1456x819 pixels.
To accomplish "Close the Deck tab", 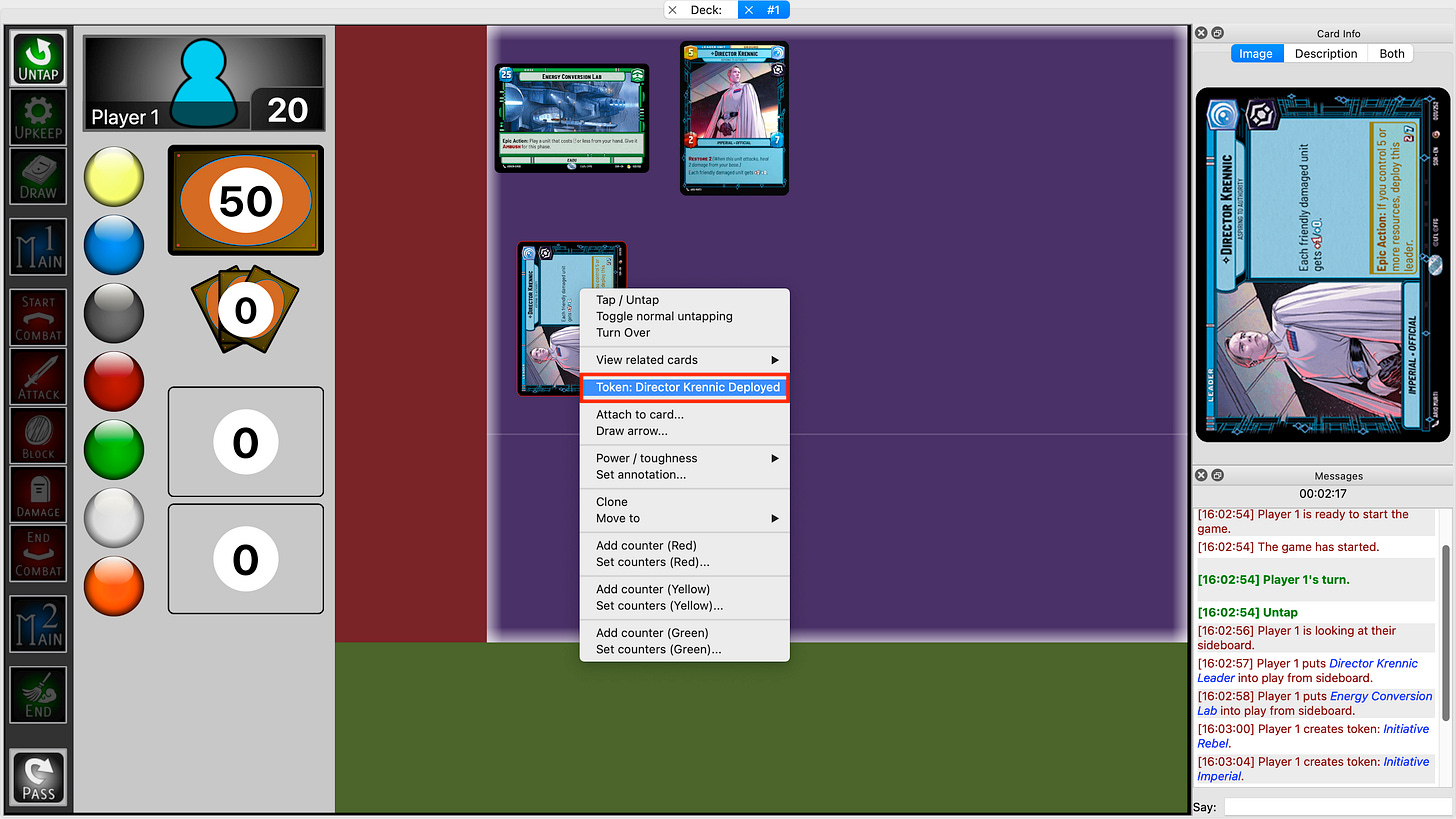I will pyautogui.click(x=673, y=10).
